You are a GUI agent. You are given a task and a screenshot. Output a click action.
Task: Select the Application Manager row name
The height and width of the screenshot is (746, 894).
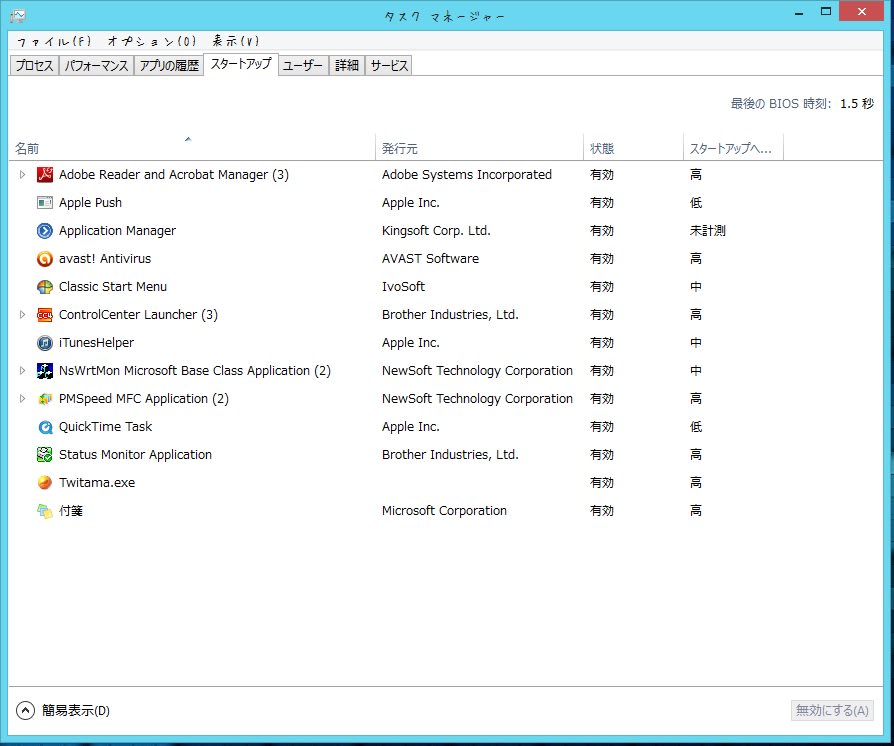pyautogui.click(x=117, y=230)
